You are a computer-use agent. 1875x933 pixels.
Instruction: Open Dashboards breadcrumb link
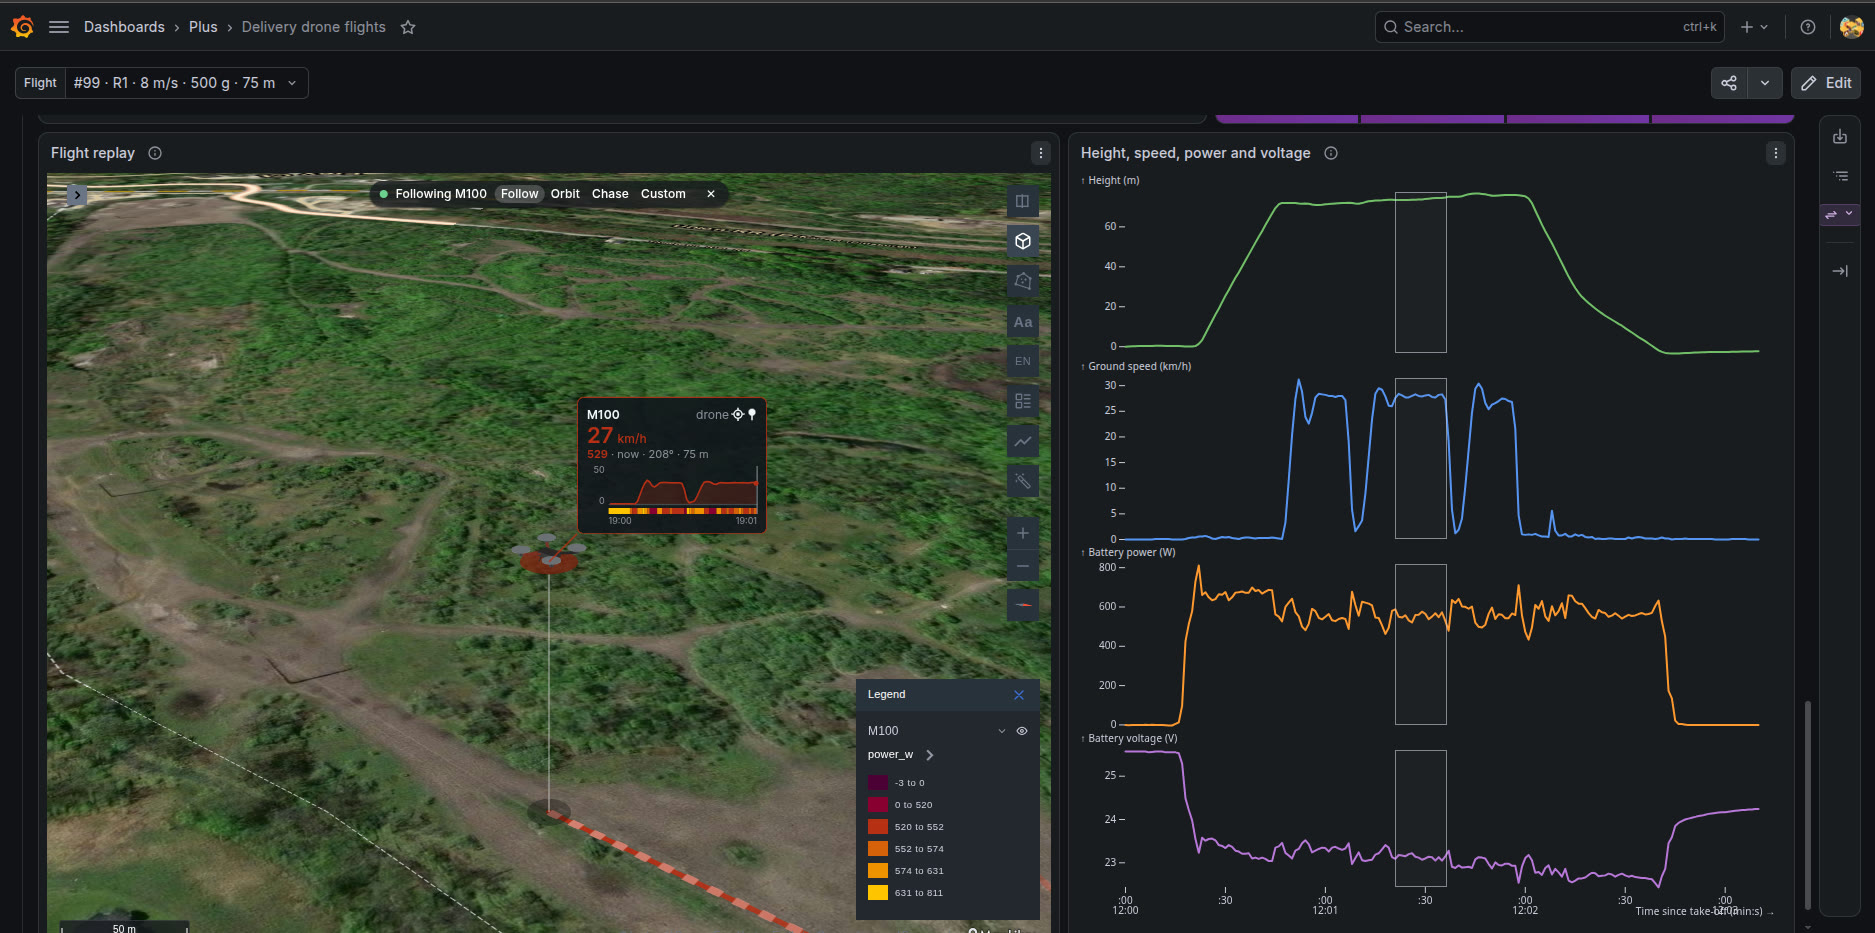pos(124,27)
